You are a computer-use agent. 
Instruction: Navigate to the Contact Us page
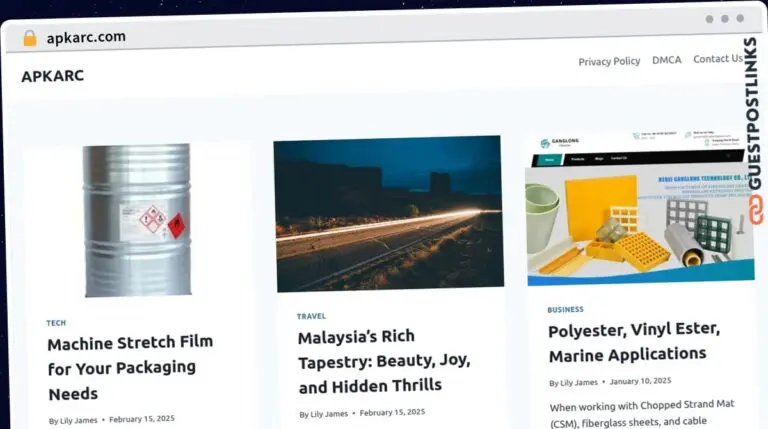coord(718,59)
